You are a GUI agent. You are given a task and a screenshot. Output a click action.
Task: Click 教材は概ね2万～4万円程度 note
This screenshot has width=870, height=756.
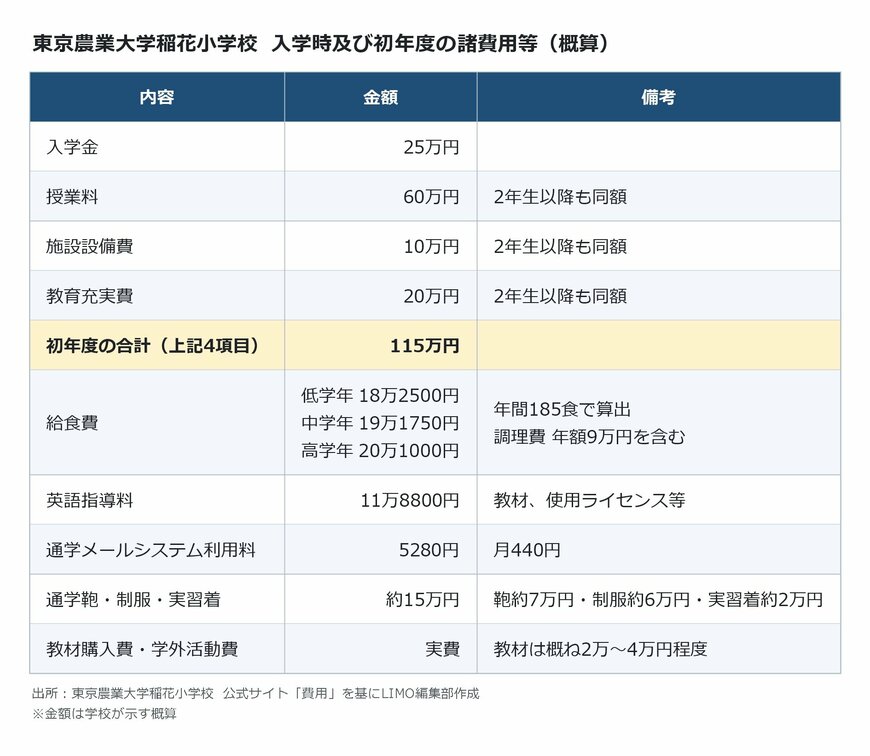(x=600, y=649)
